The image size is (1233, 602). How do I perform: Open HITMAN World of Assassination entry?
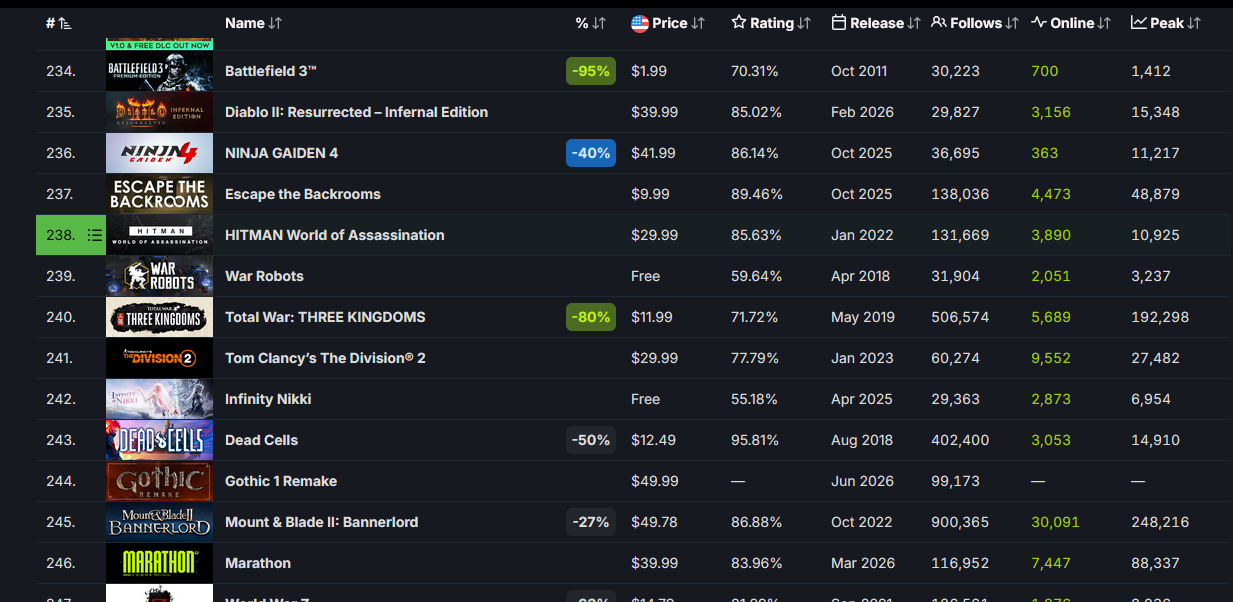pyautogui.click(x=335, y=235)
